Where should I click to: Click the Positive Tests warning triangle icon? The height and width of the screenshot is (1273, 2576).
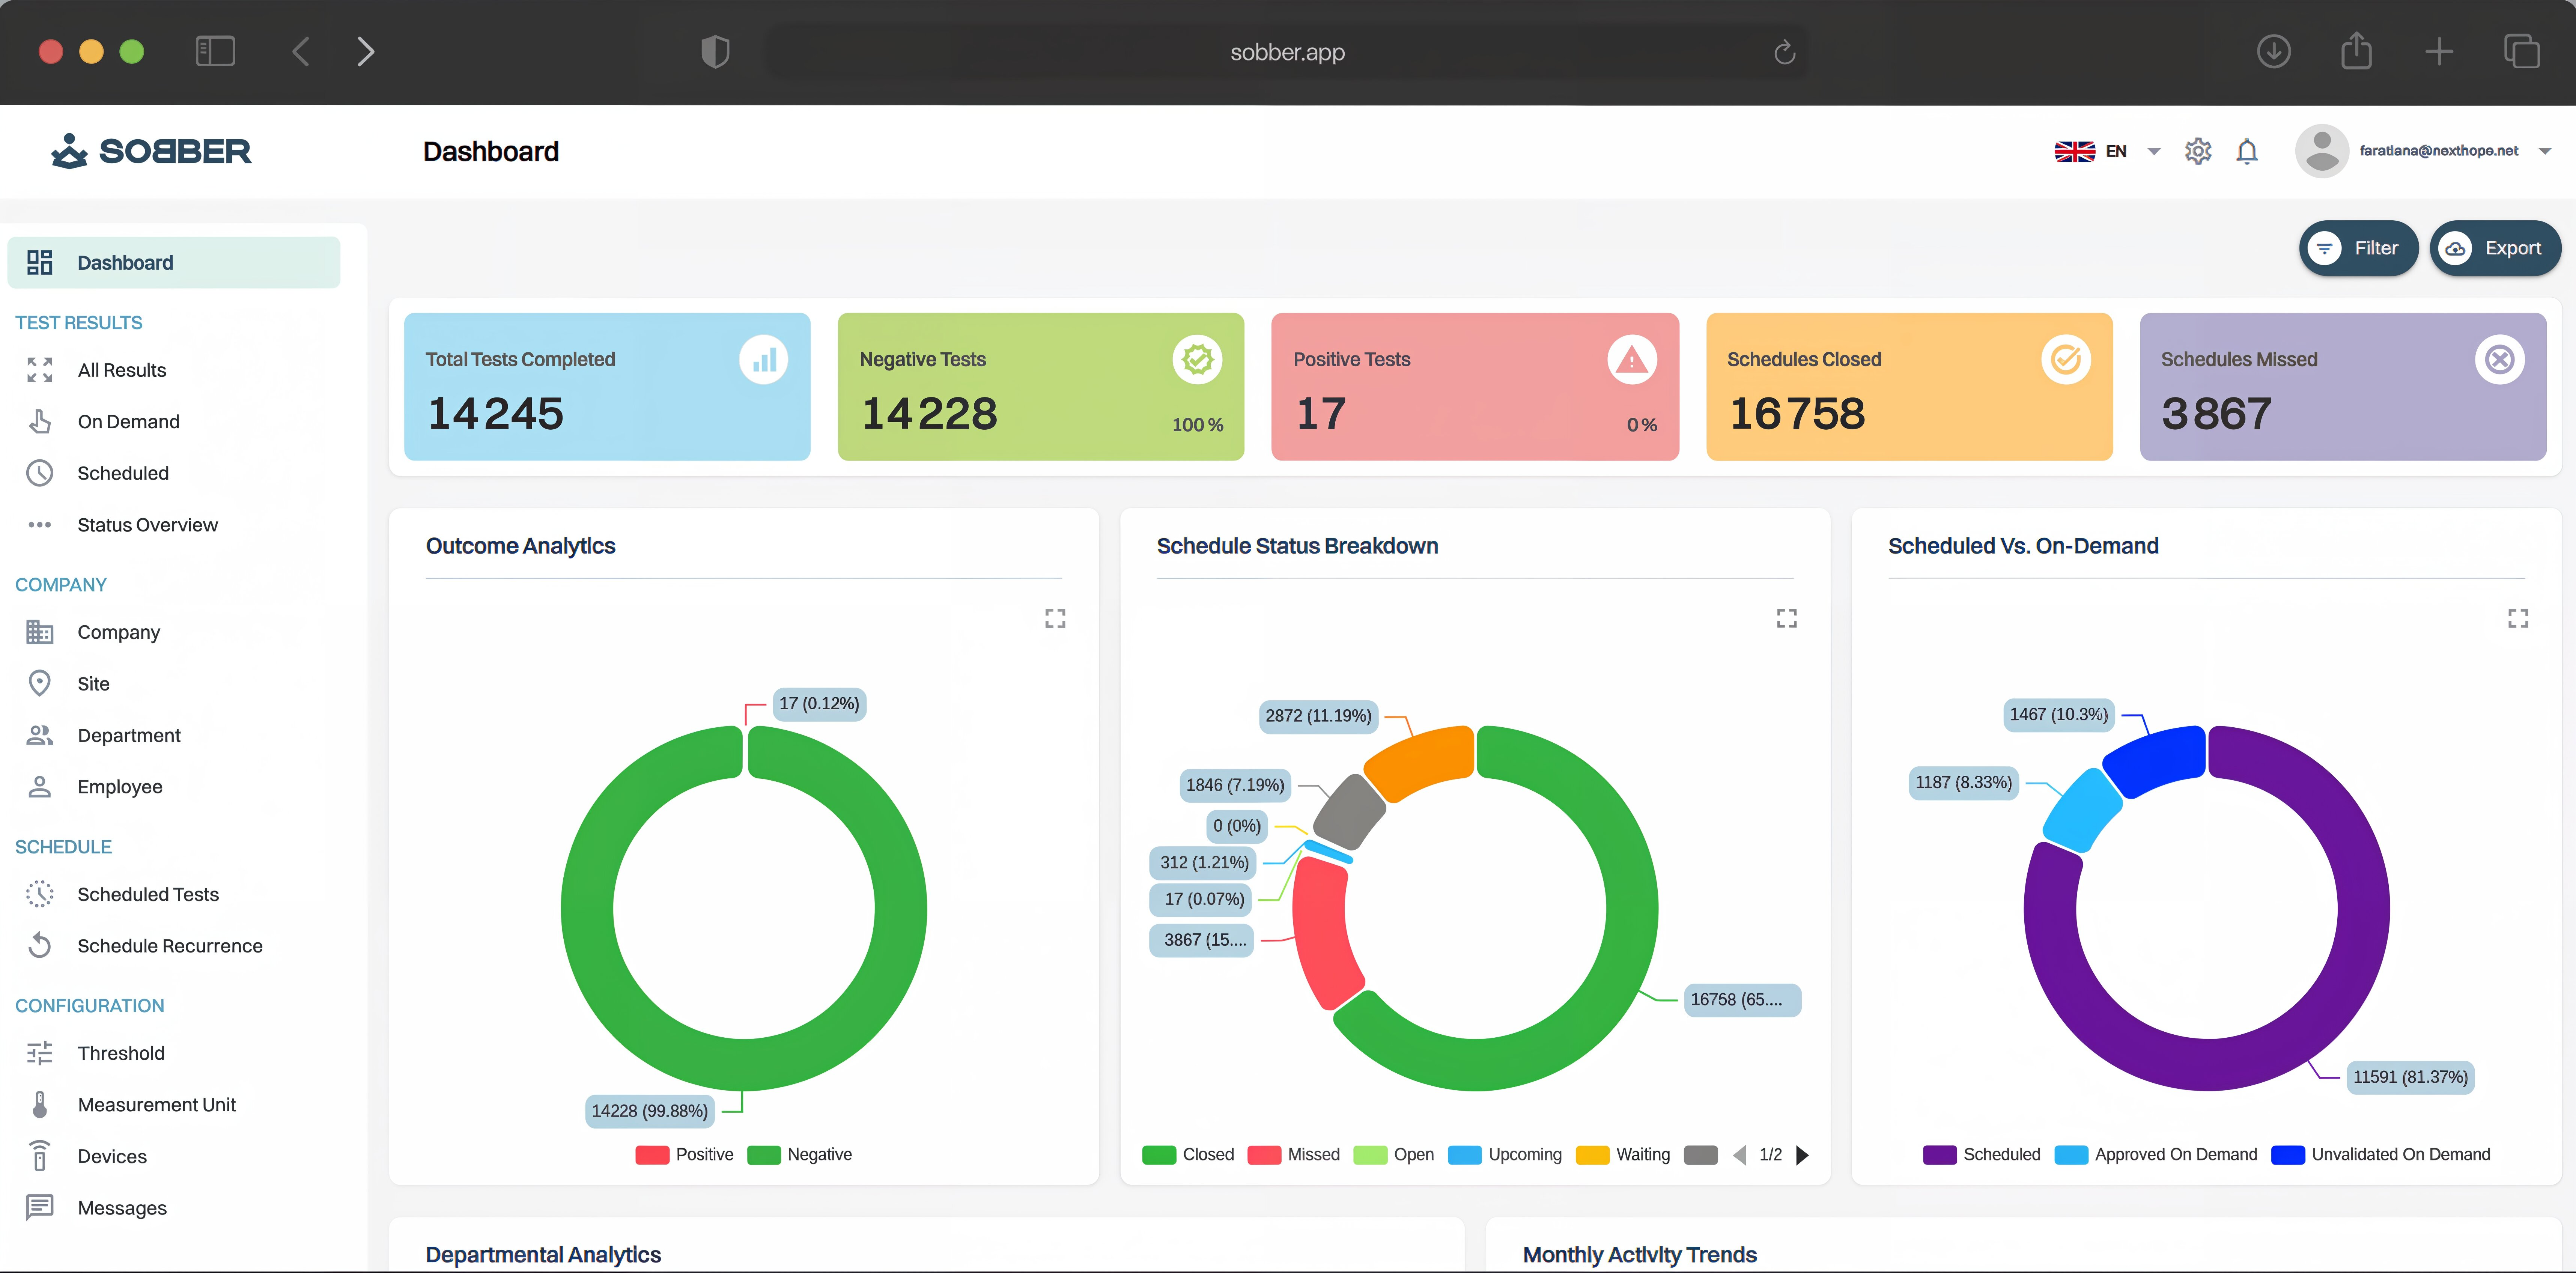1632,360
